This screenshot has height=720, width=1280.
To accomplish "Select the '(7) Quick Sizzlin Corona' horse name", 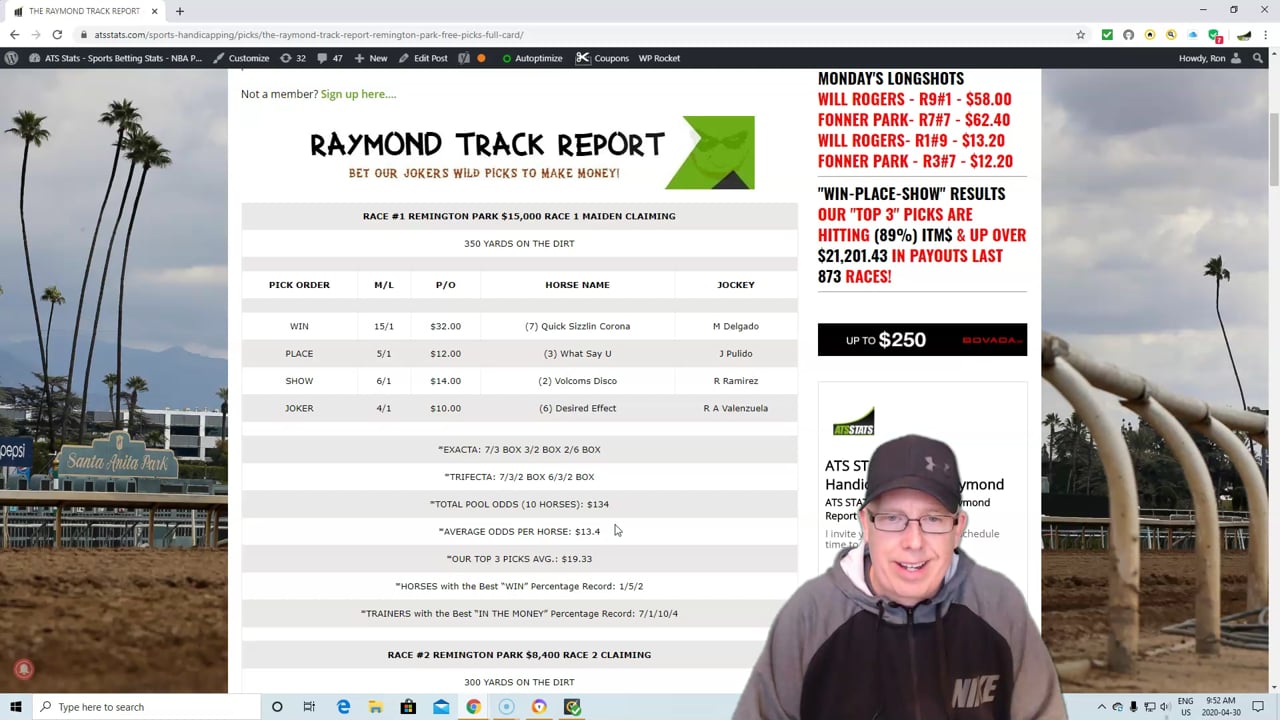I will click(x=577, y=326).
